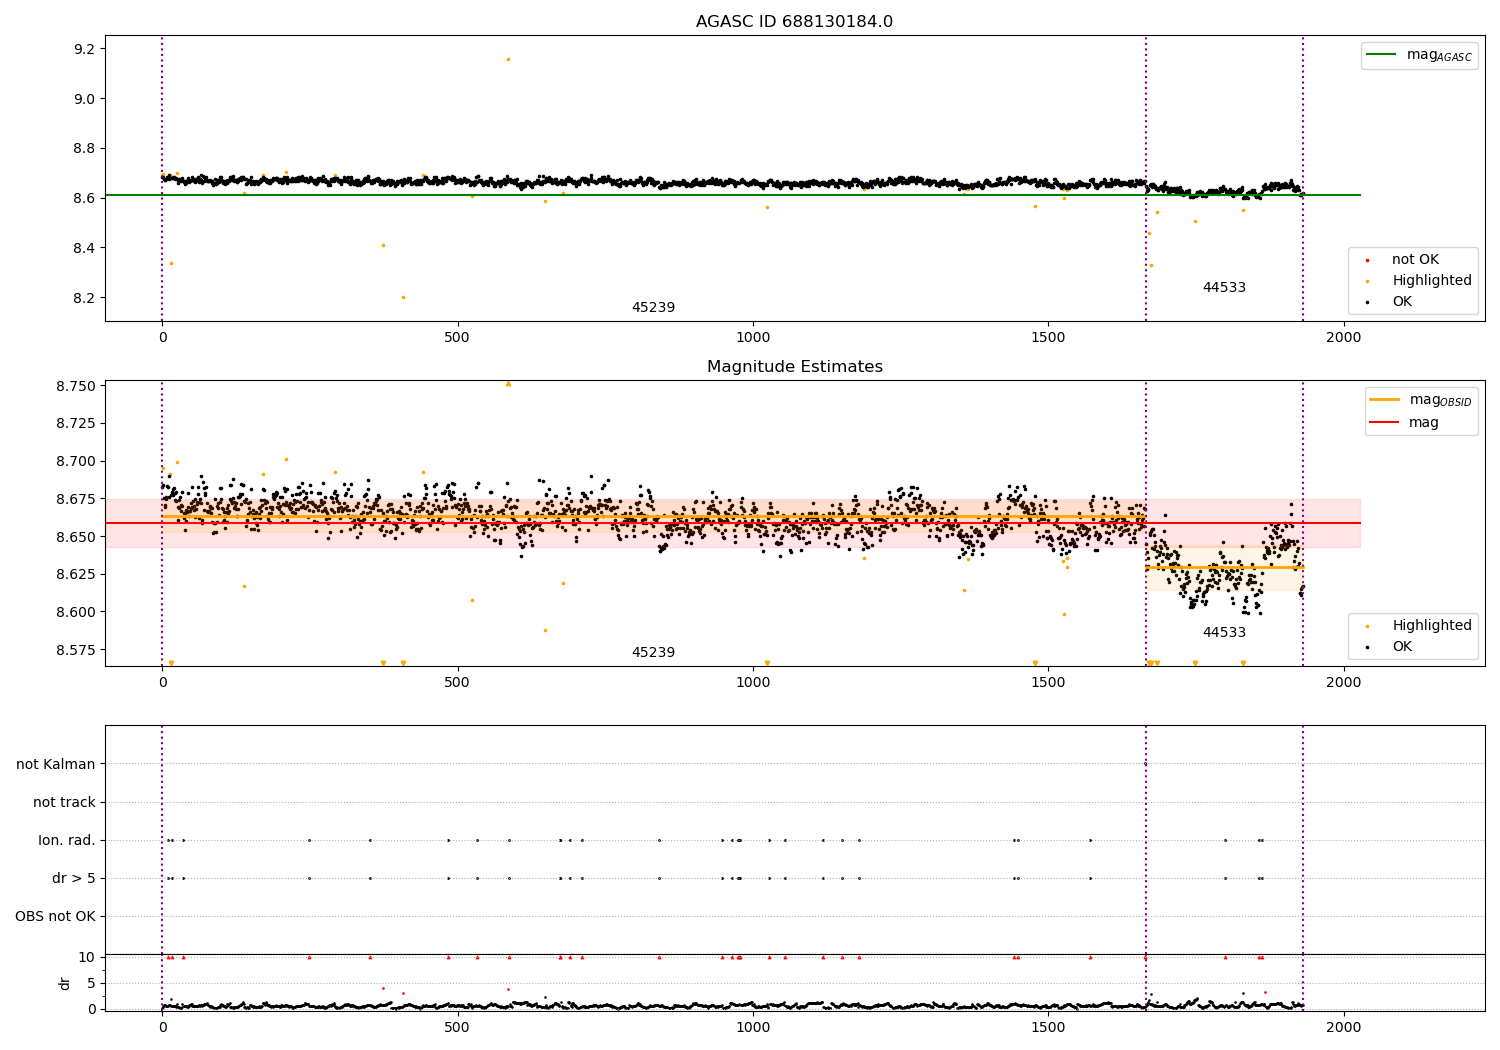This screenshot has height=1050, width=1500.
Task: Click the '8.8' y-axis tick in top plot
Action: pyautogui.click(x=85, y=149)
